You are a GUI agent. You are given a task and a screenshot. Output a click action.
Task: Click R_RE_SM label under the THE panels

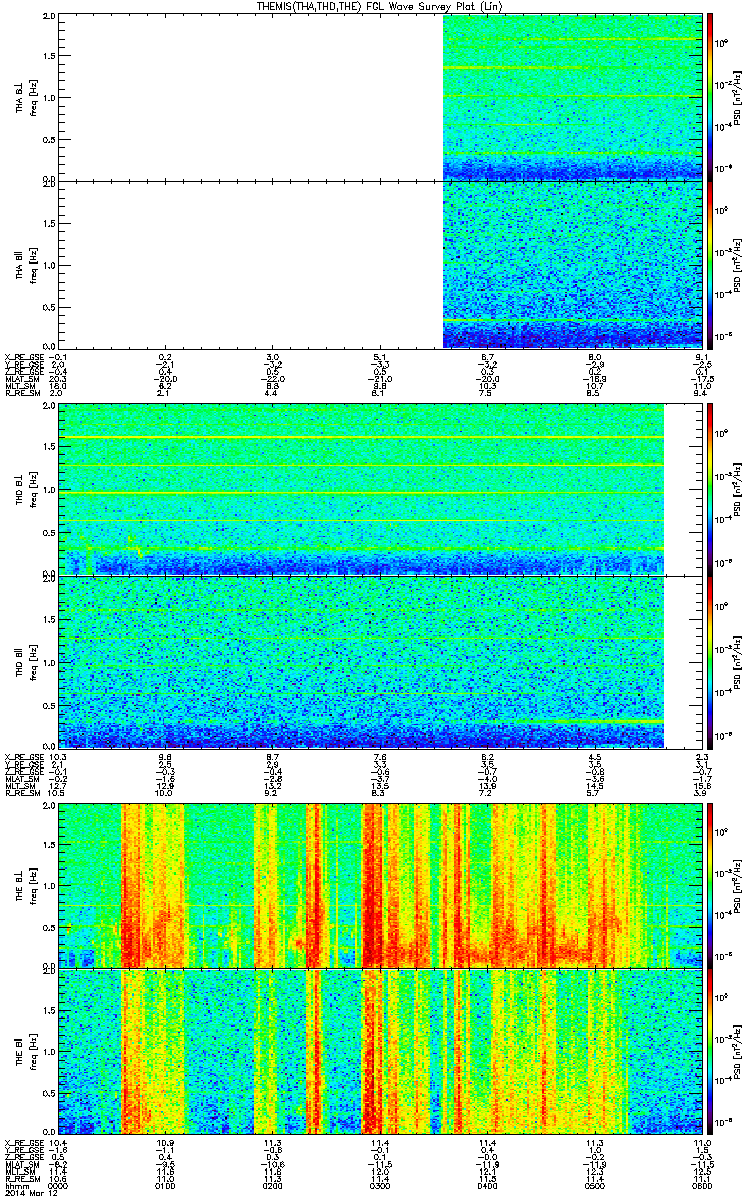[x=21, y=1179]
